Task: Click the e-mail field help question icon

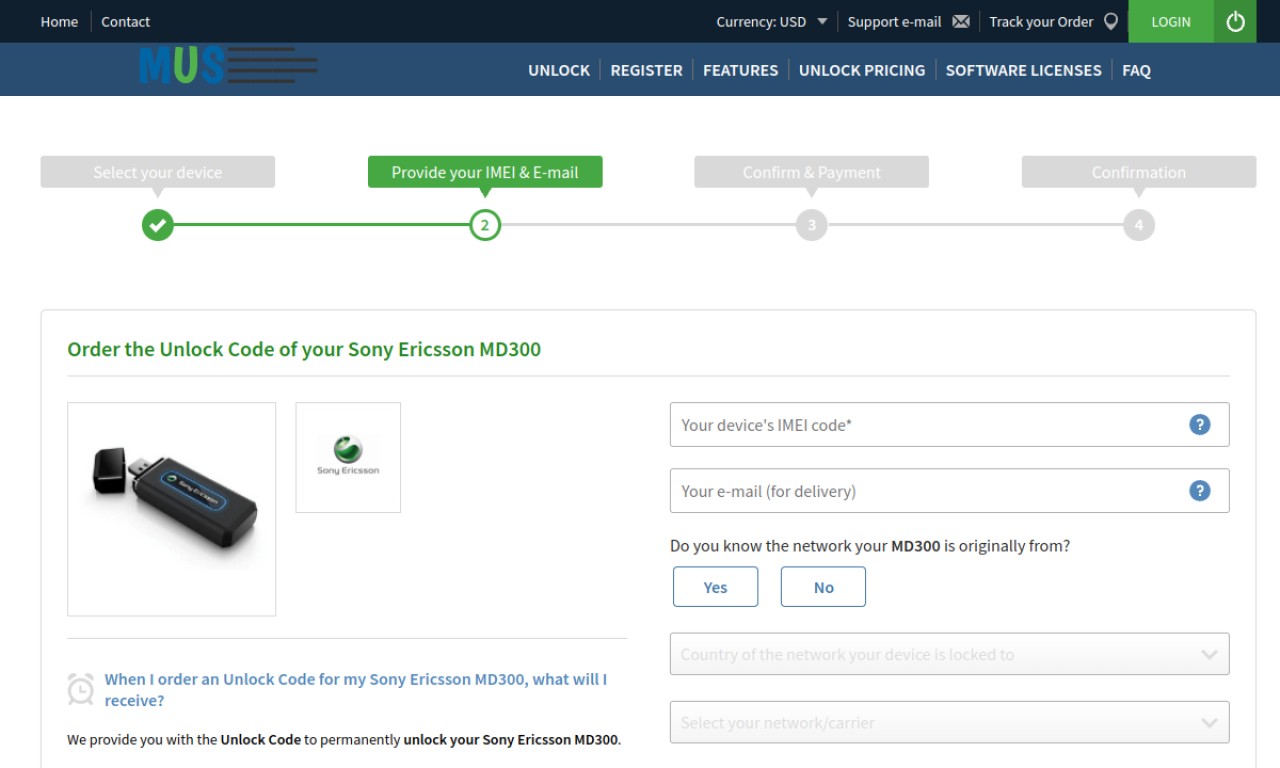Action: coord(1200,491)
